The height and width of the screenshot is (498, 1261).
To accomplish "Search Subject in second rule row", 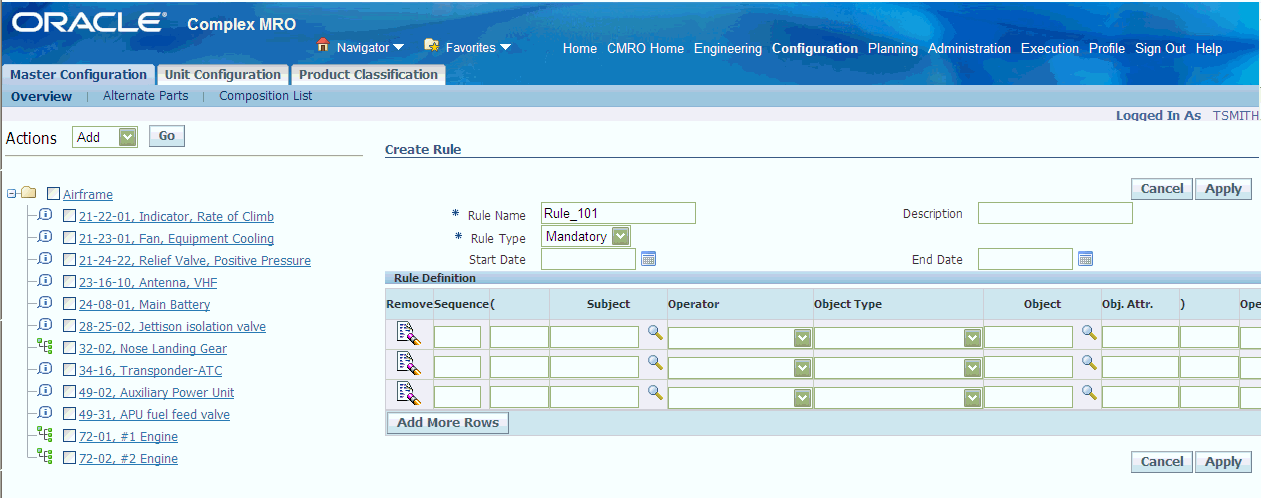I will pyautogui.click(x=655, y=363).
